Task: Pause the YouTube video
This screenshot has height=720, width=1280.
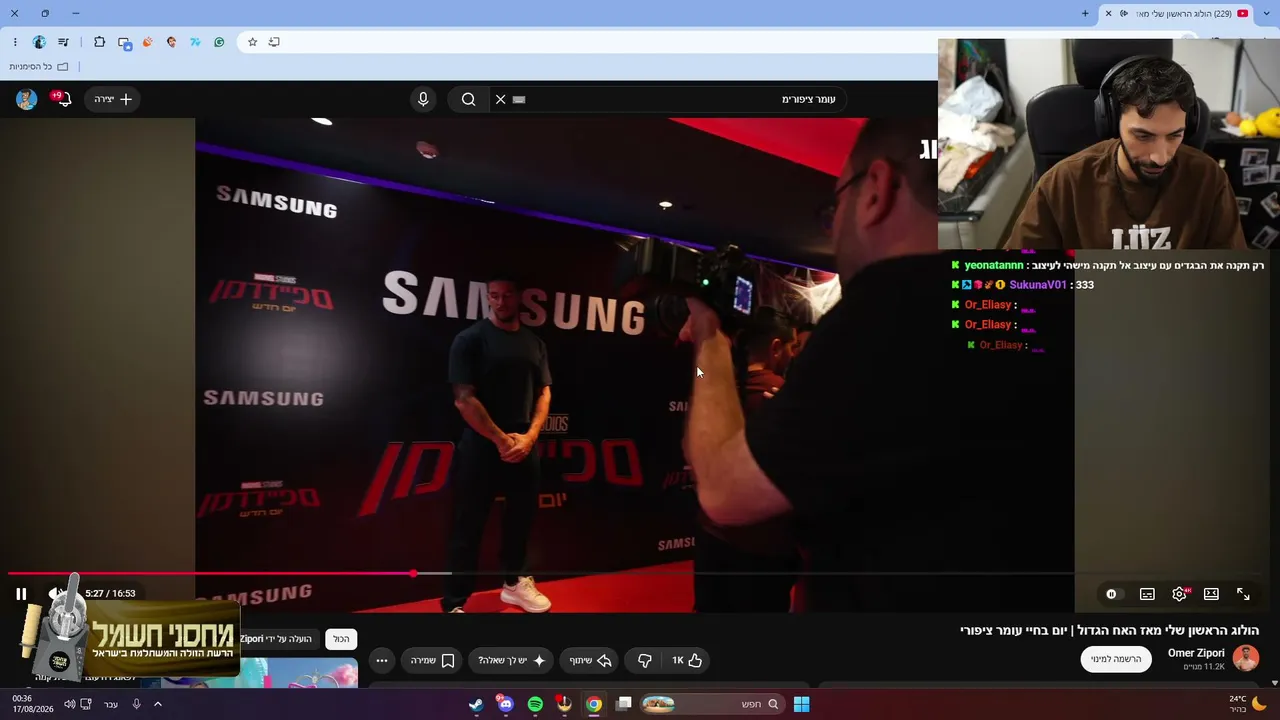Action: (21, 594)
